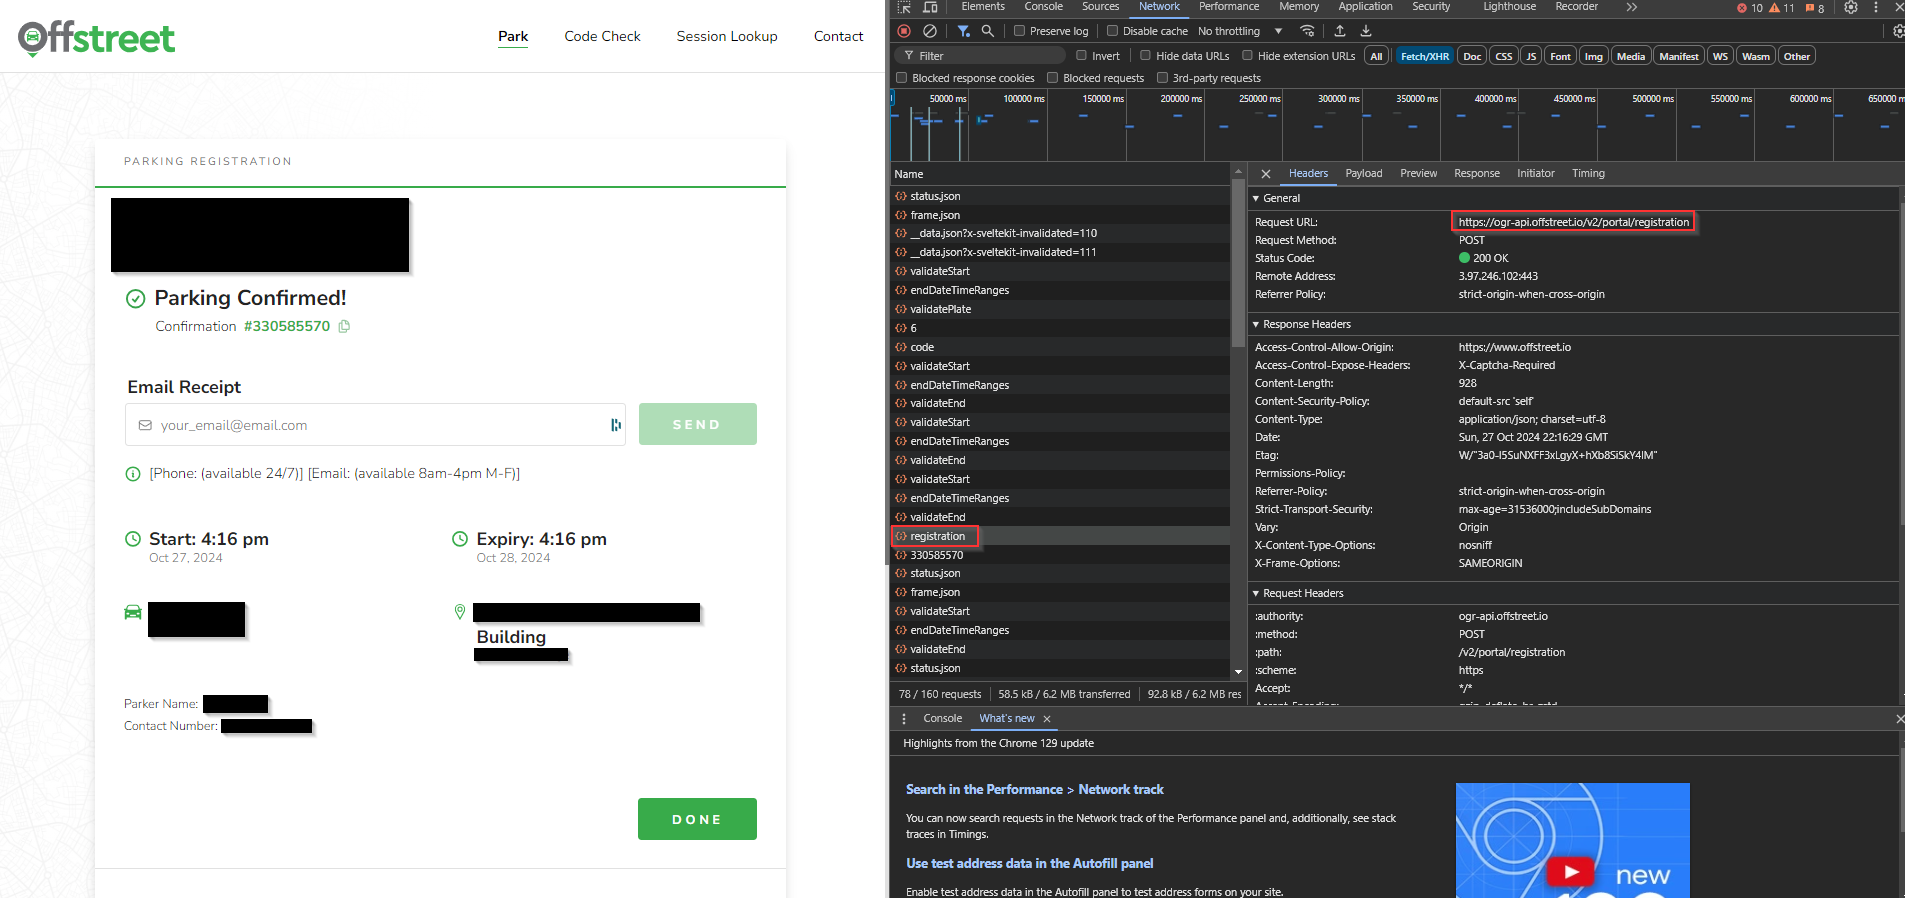Select the registration request row
This screenshot has width=1905, height=898.
click(x=1060, y=537)
